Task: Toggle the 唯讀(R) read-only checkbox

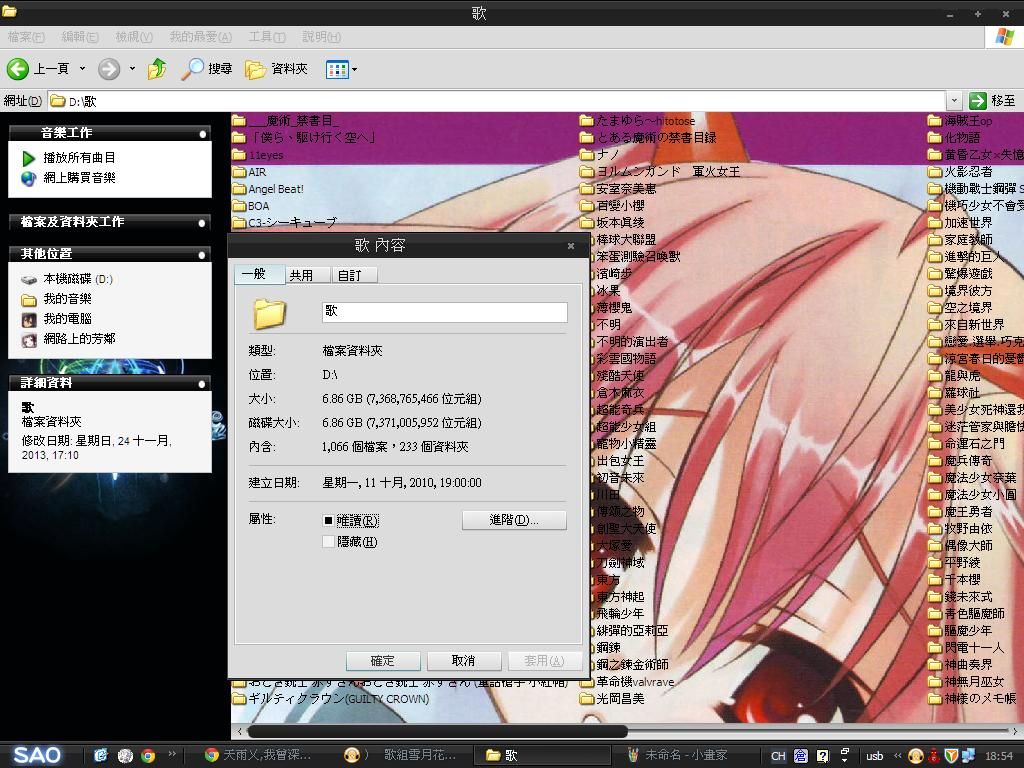Action: click(x=328, y=520)
